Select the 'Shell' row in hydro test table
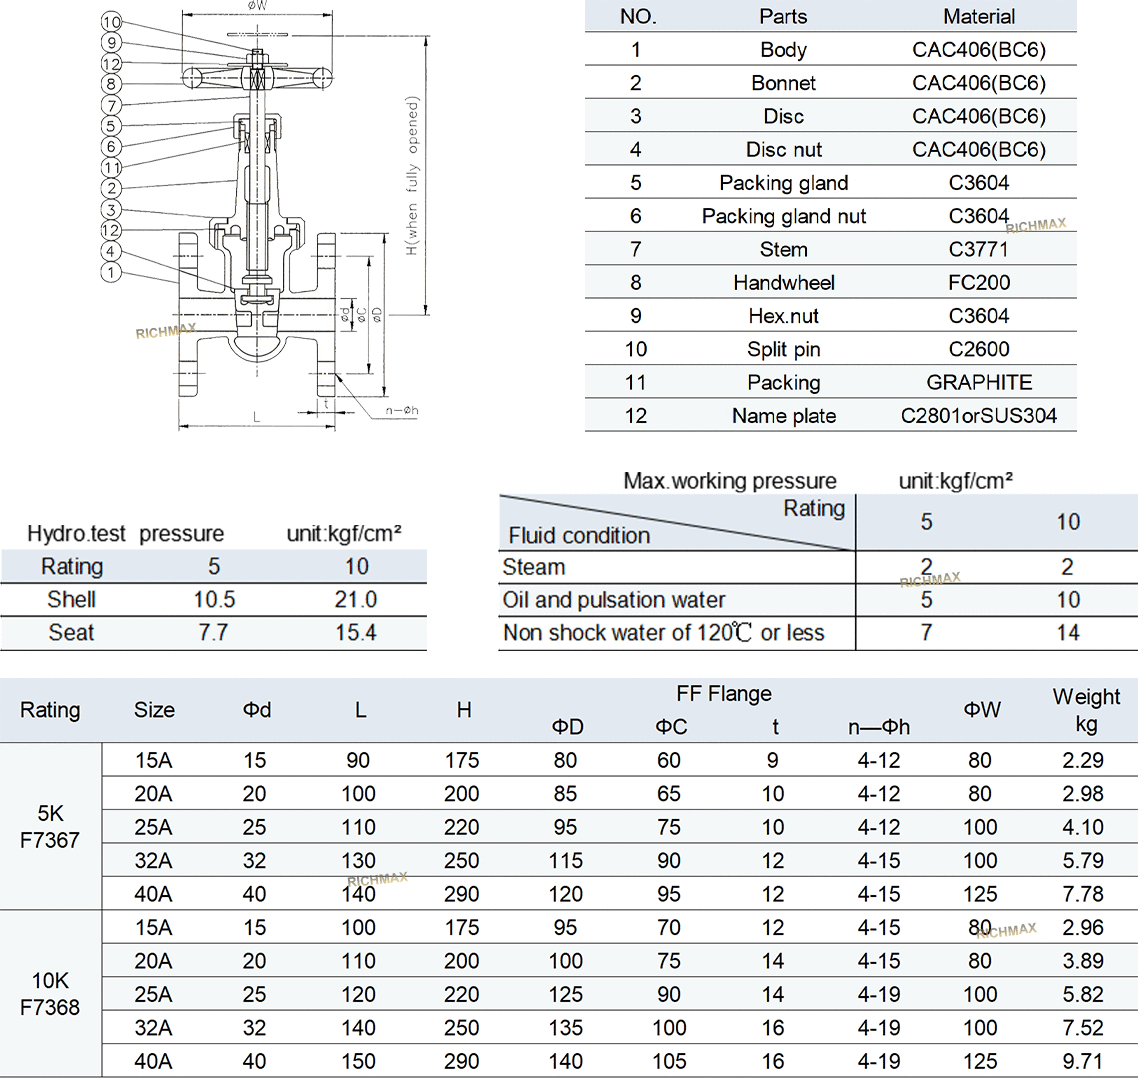Image resolution: width=1138 pixels, height=1078 pixels. [71, 600]
